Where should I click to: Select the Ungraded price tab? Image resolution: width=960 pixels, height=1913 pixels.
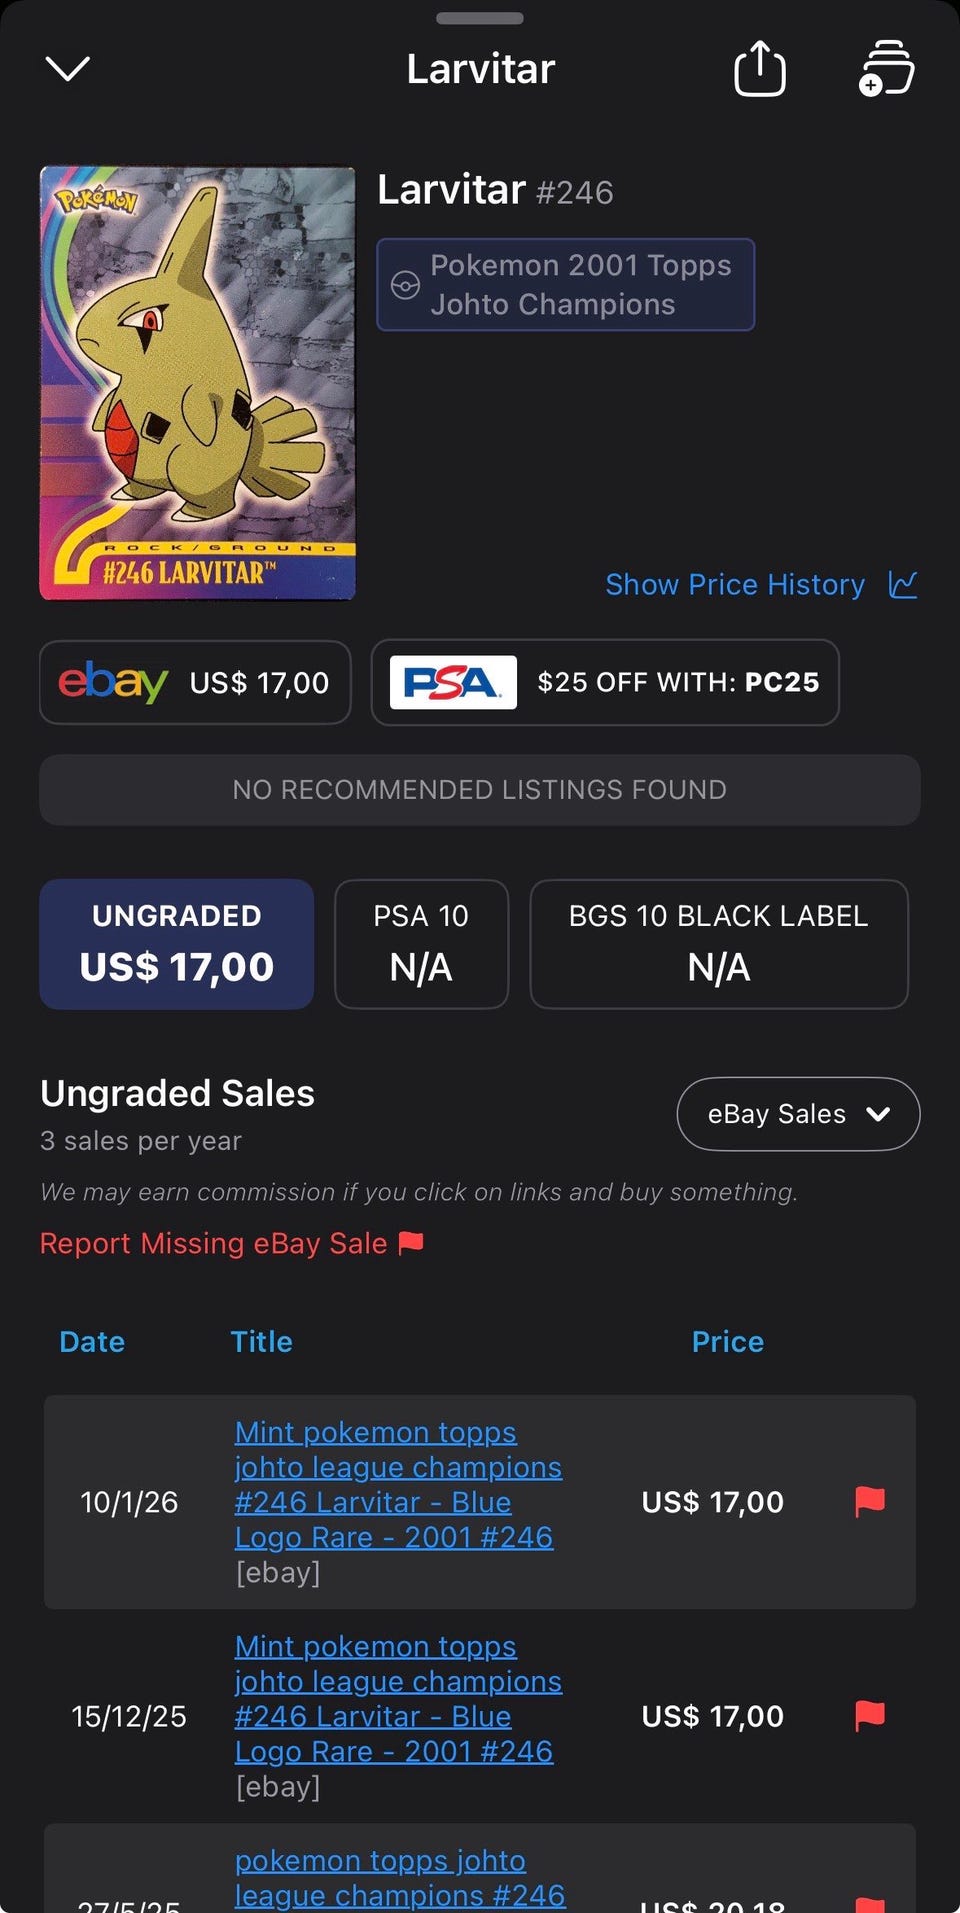click(177, 944)
